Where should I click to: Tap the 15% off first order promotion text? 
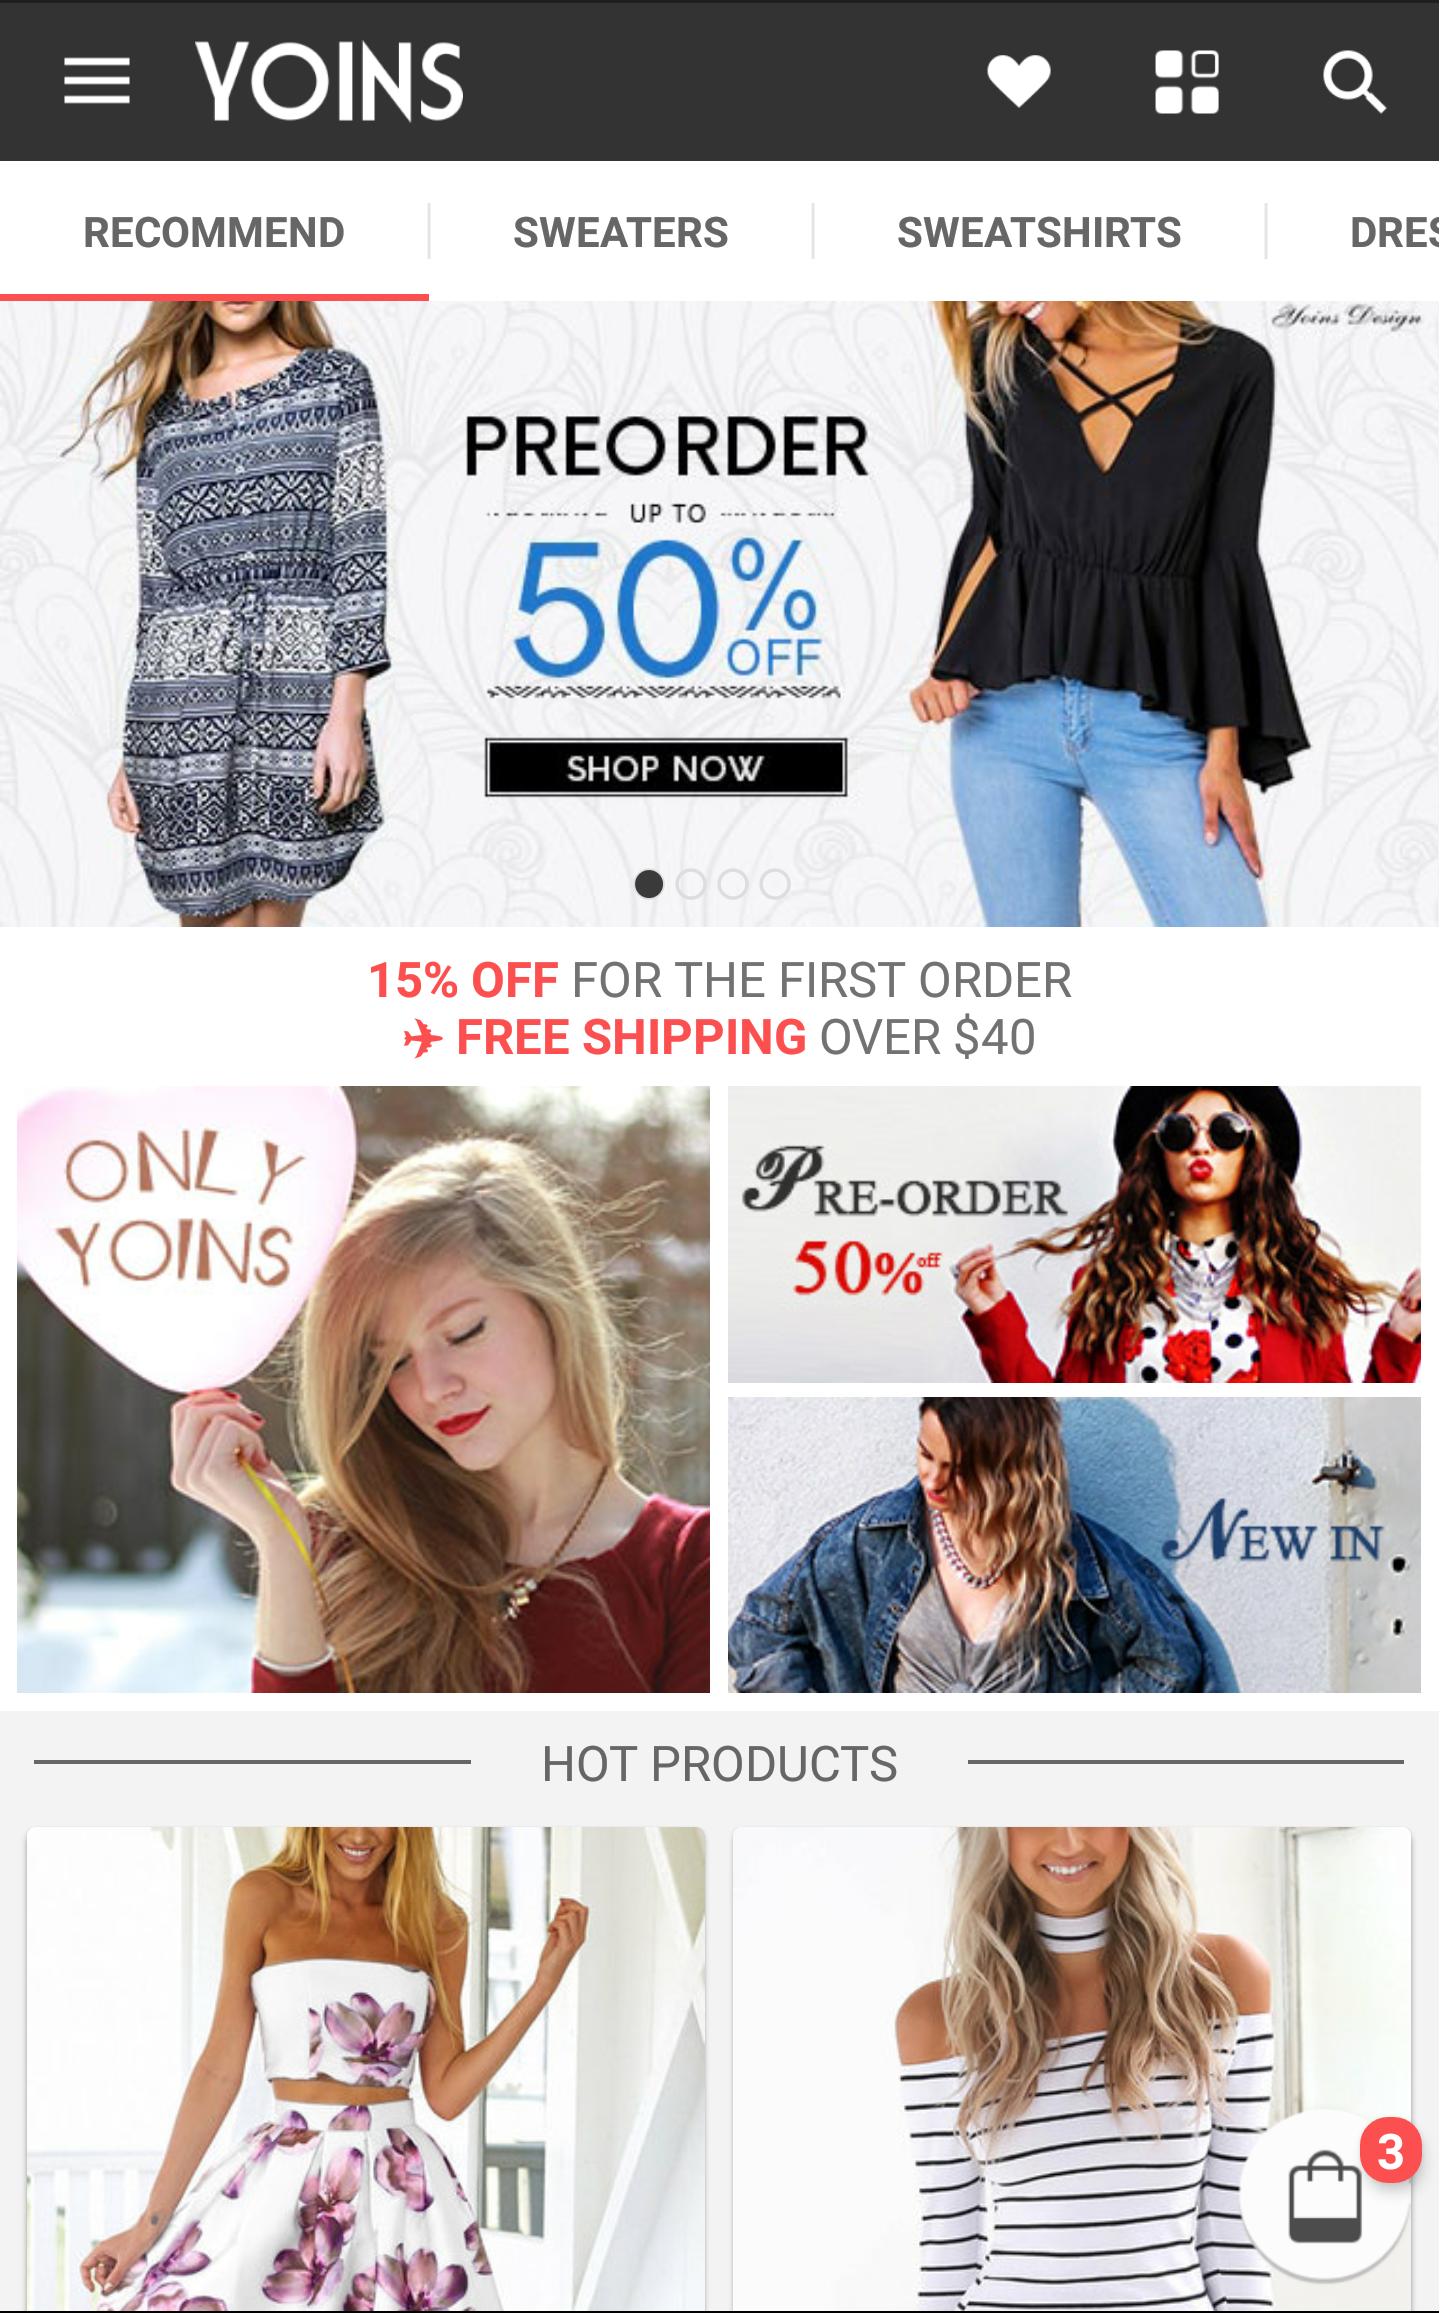(x=720, y=980)
